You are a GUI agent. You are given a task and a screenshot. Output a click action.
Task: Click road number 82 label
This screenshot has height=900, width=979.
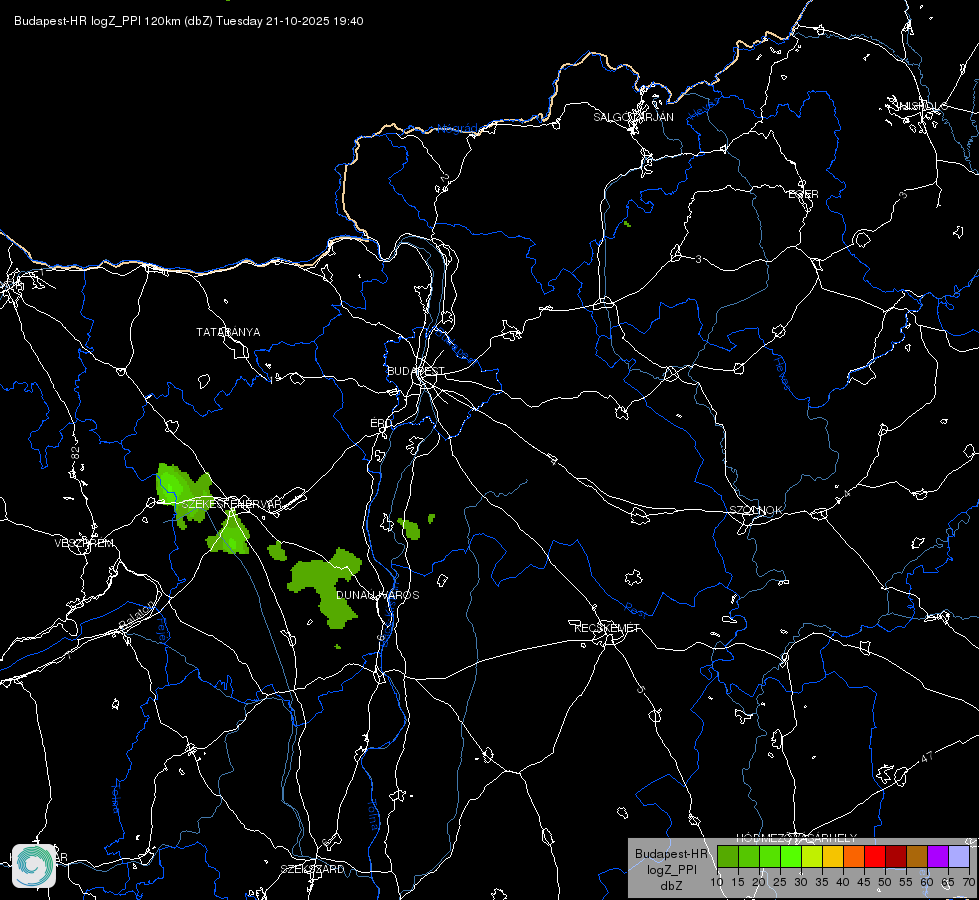(76, 453)
